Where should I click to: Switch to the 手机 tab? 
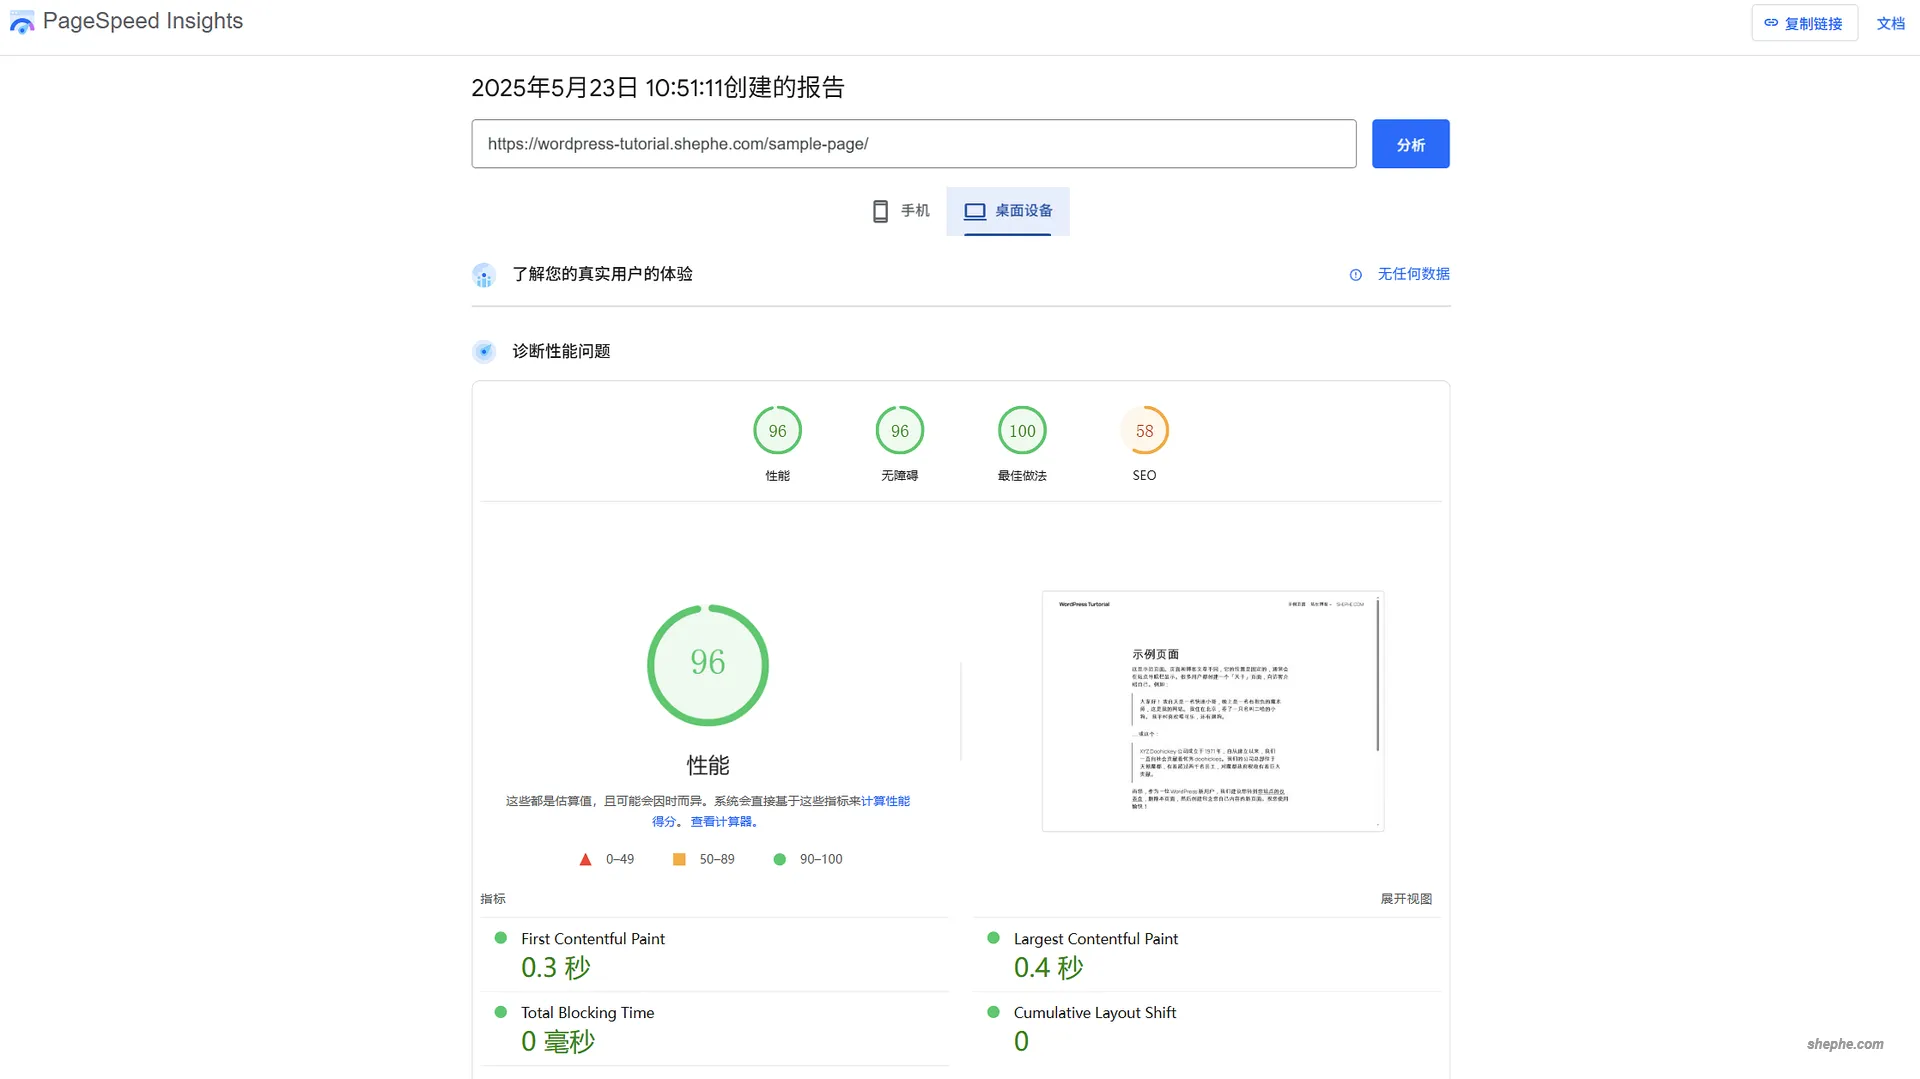[x=900, y=211]
